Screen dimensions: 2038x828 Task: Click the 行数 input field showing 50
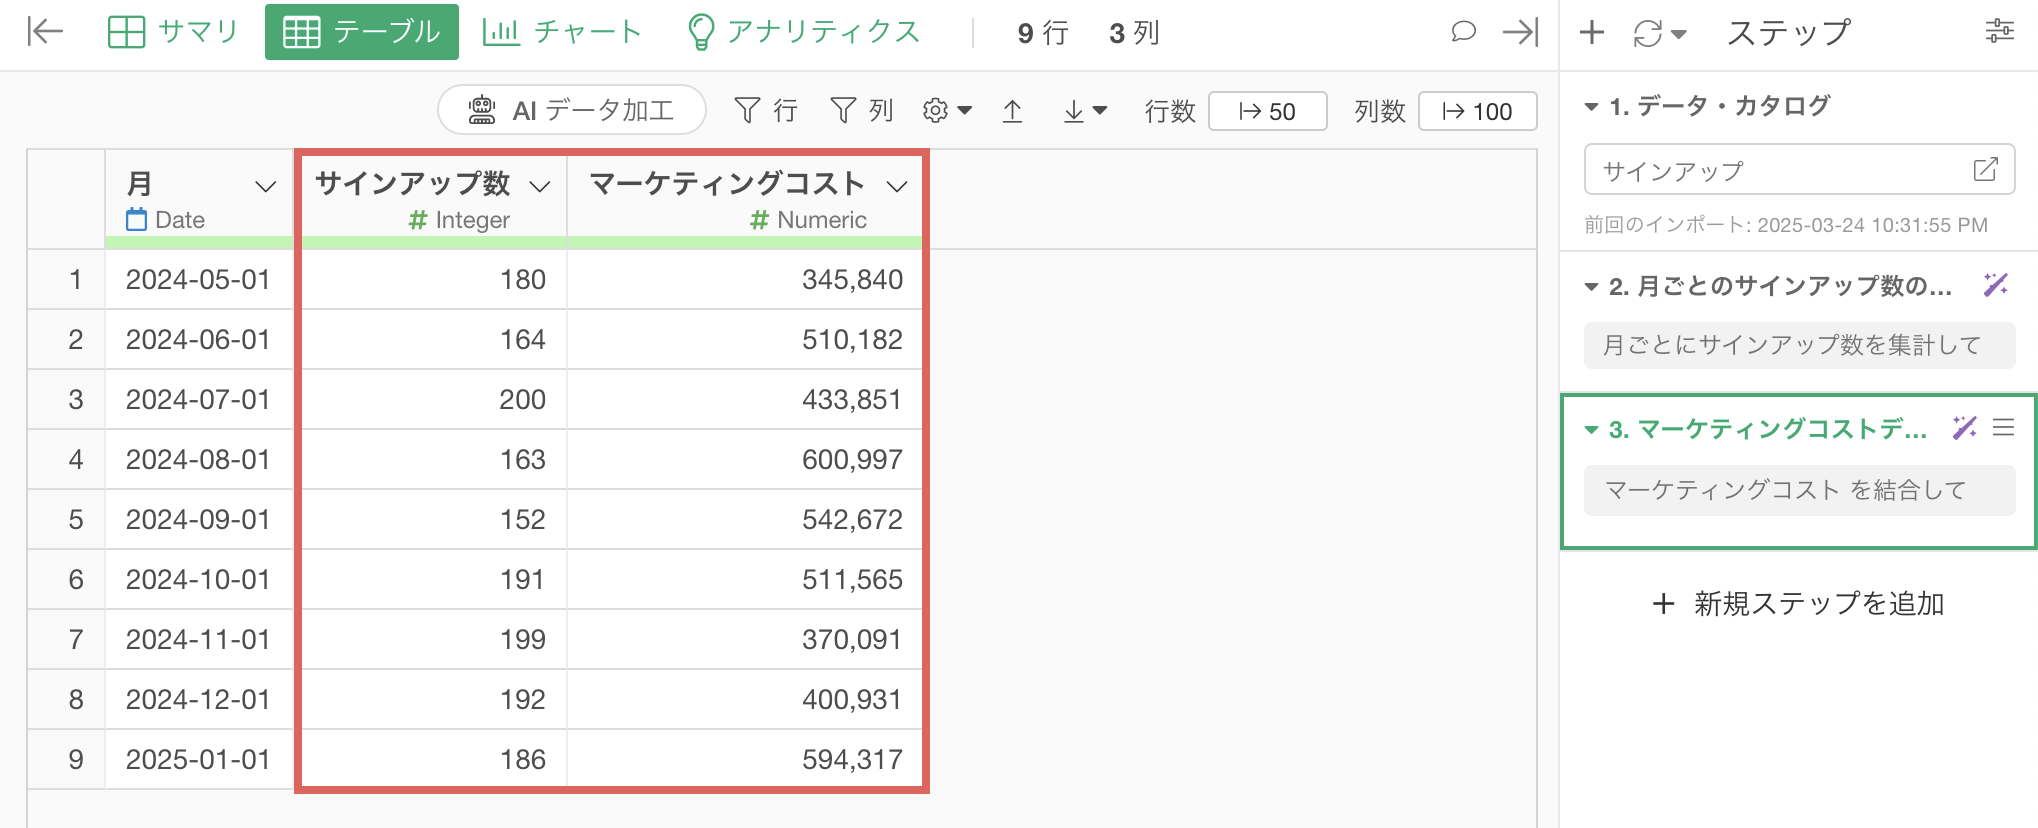coord(1267,111)
